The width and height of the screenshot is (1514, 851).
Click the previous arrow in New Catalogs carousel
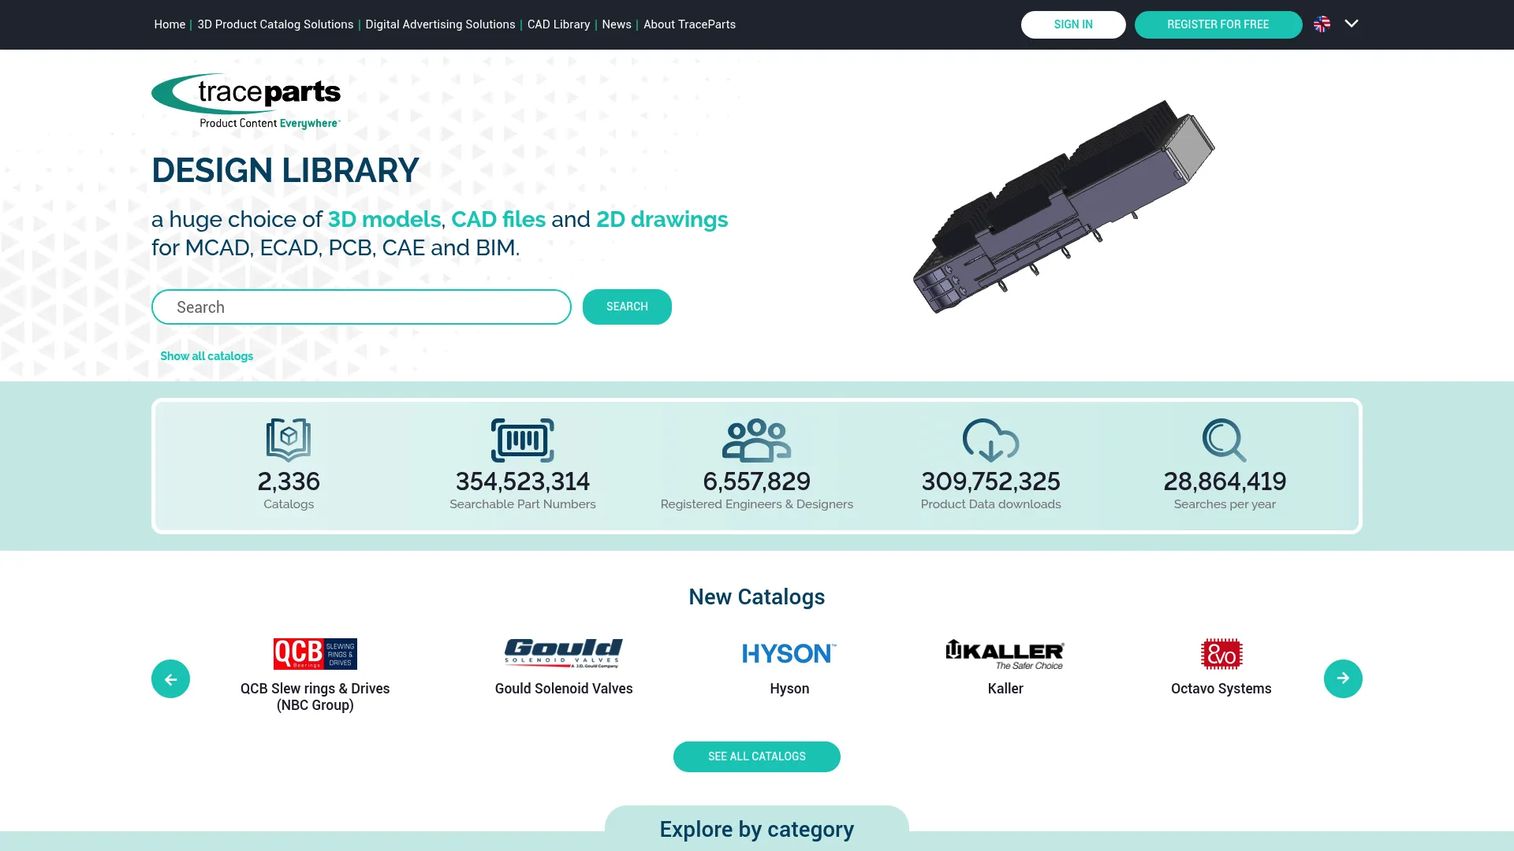(171, 679)
